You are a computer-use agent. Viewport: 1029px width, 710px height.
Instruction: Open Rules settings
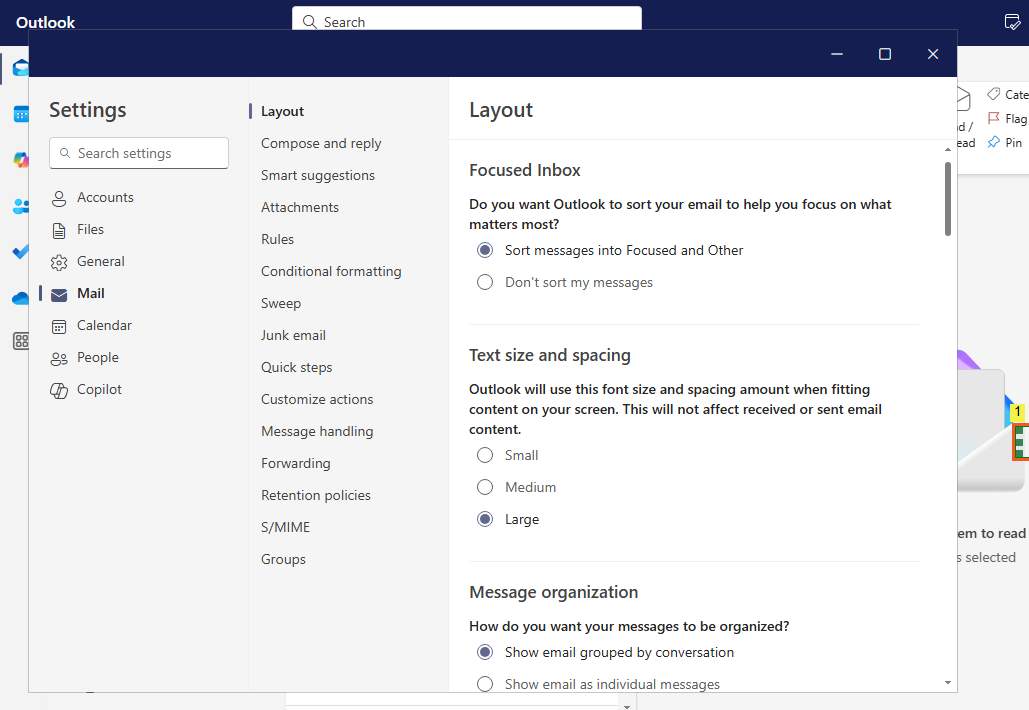(x=278, y=240)
